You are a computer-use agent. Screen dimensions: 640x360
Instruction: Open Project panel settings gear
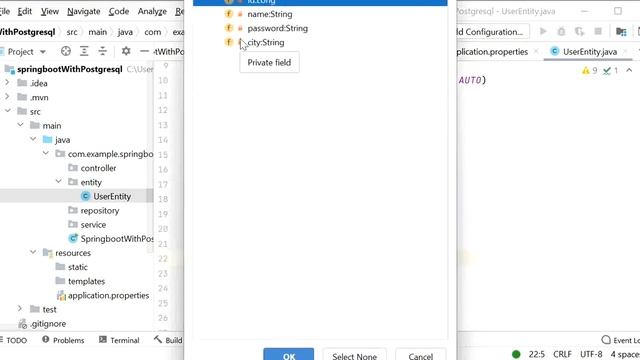[126, 51]
